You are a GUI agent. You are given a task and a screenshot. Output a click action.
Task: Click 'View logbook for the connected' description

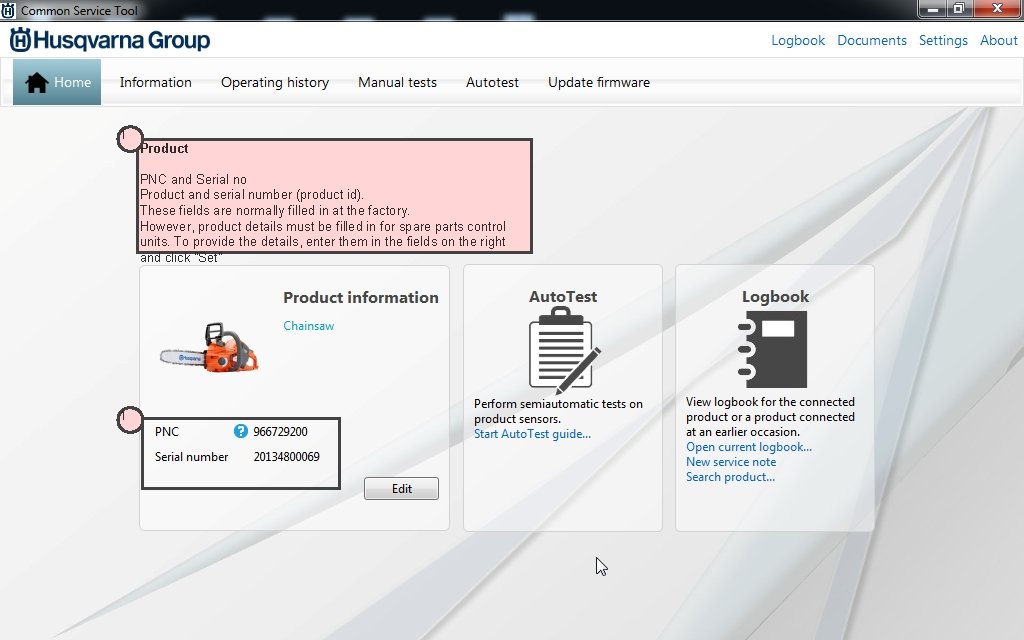(770, 417)
